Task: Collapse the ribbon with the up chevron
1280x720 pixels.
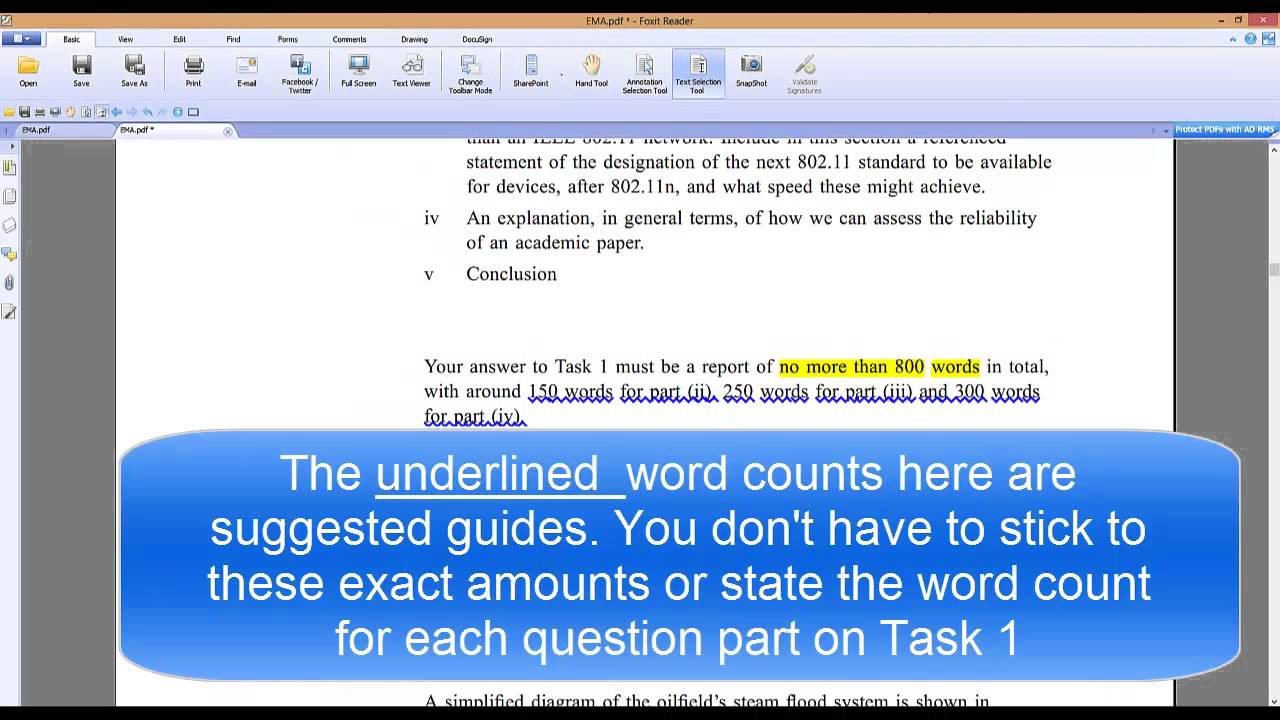Action: [1233, 39]
